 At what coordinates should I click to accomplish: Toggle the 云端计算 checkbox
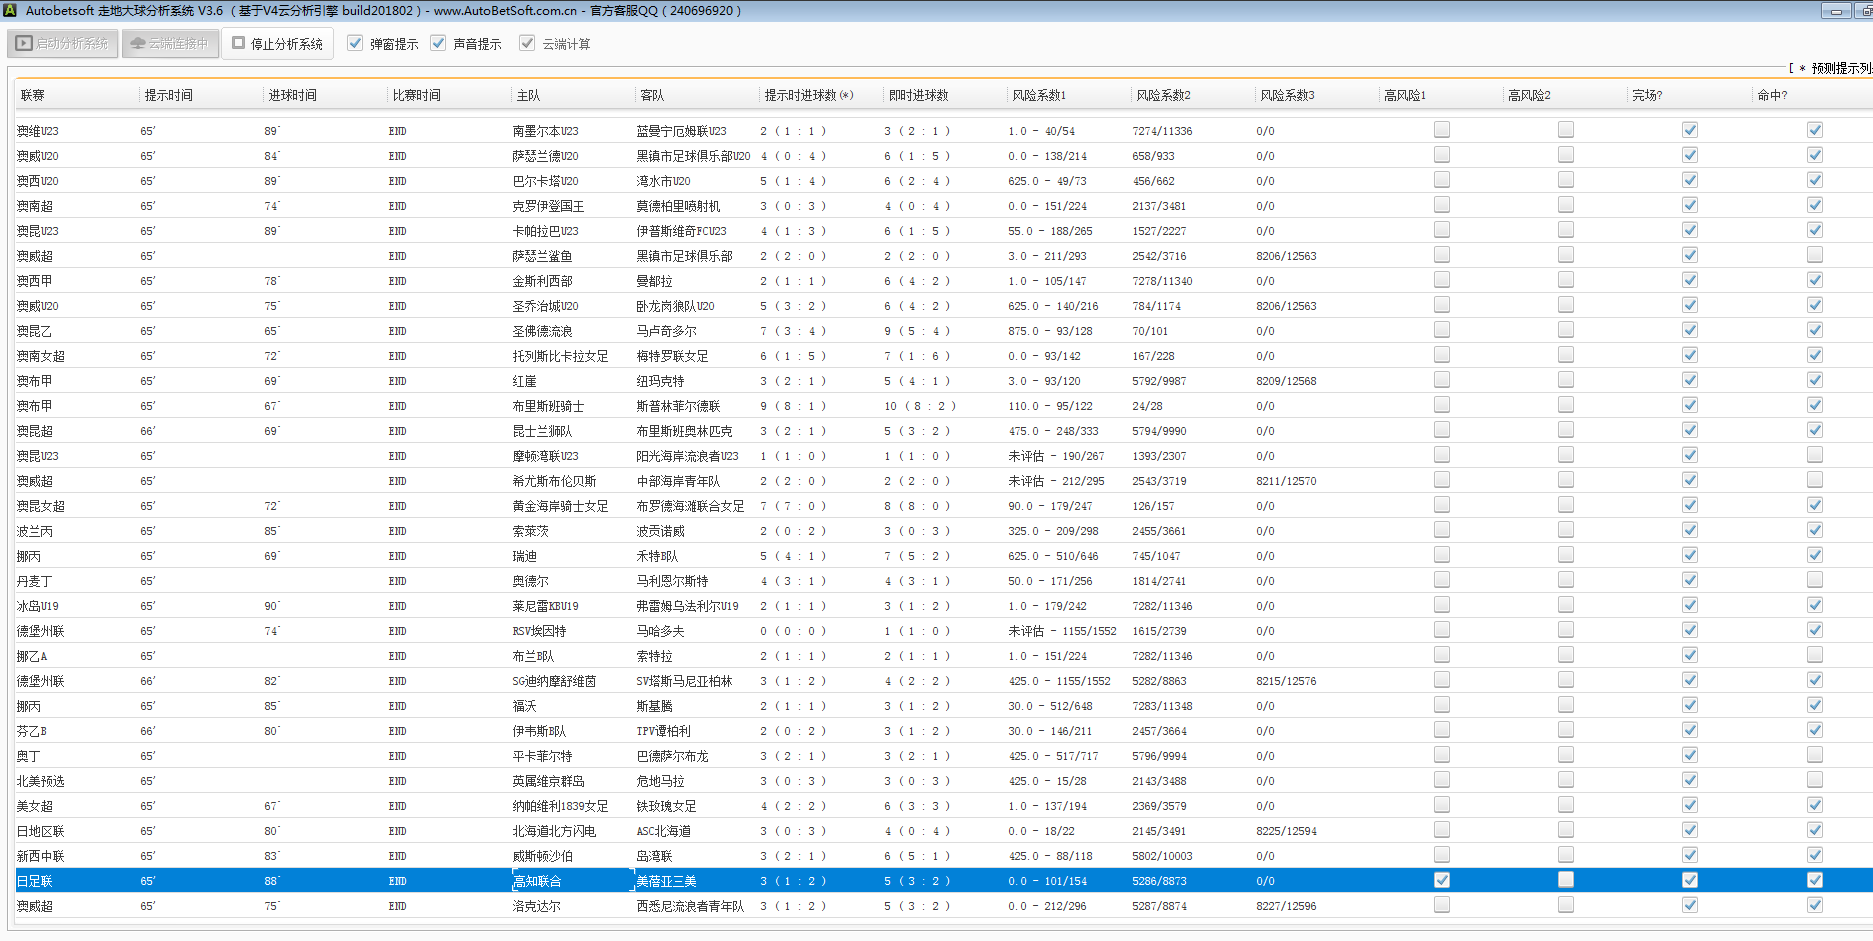pyautogui.click(x=527, y=43)
